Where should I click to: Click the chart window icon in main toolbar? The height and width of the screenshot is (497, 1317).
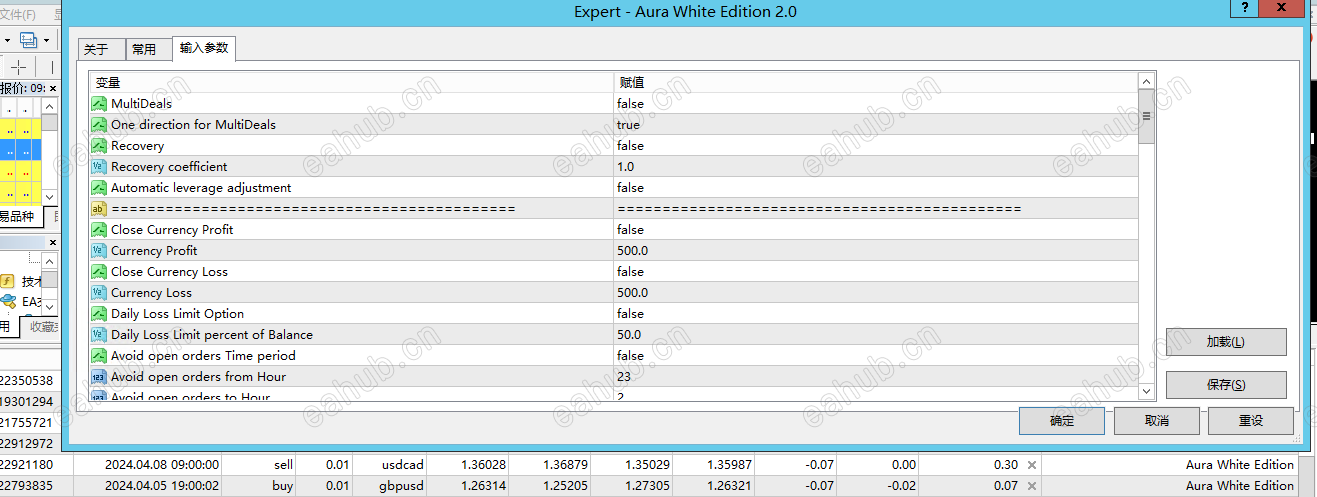(29, 40)
